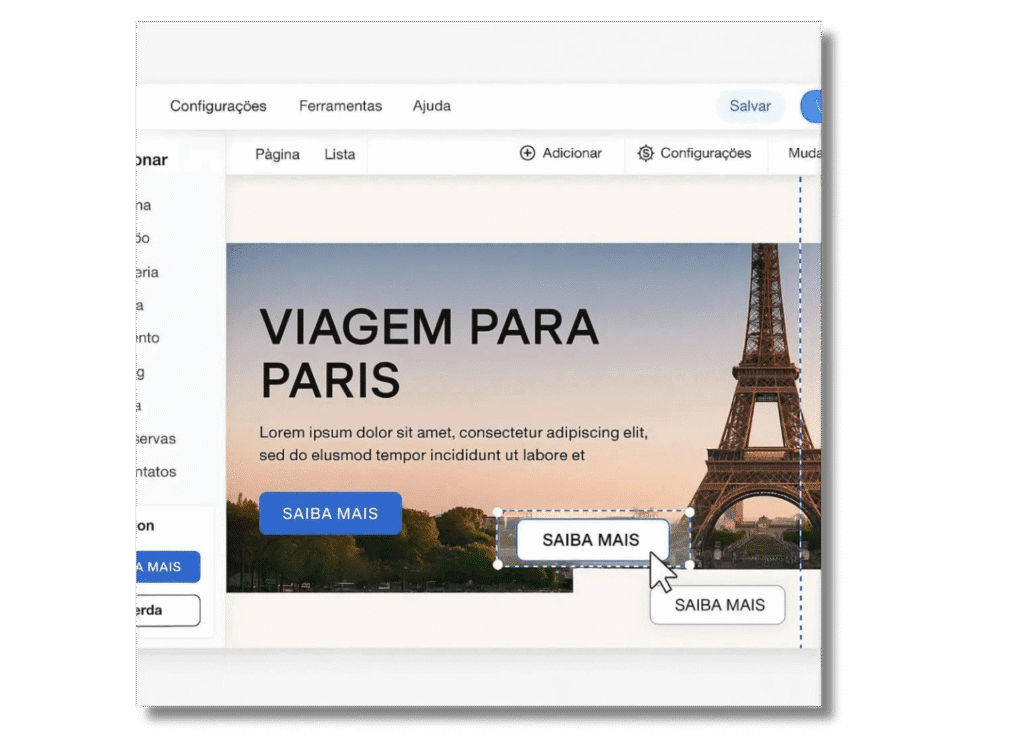Click the top-right resize handle of the selection

[x=690, y=512]
